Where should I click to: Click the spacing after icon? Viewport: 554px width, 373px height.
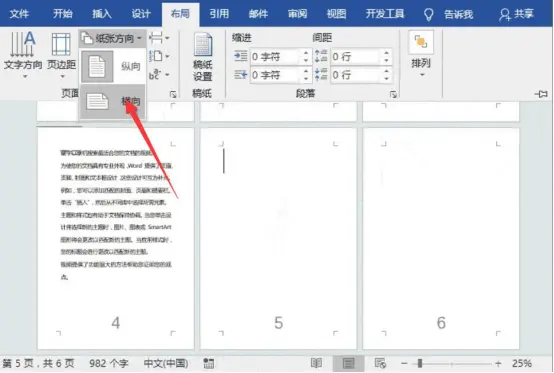coord(321,74)
